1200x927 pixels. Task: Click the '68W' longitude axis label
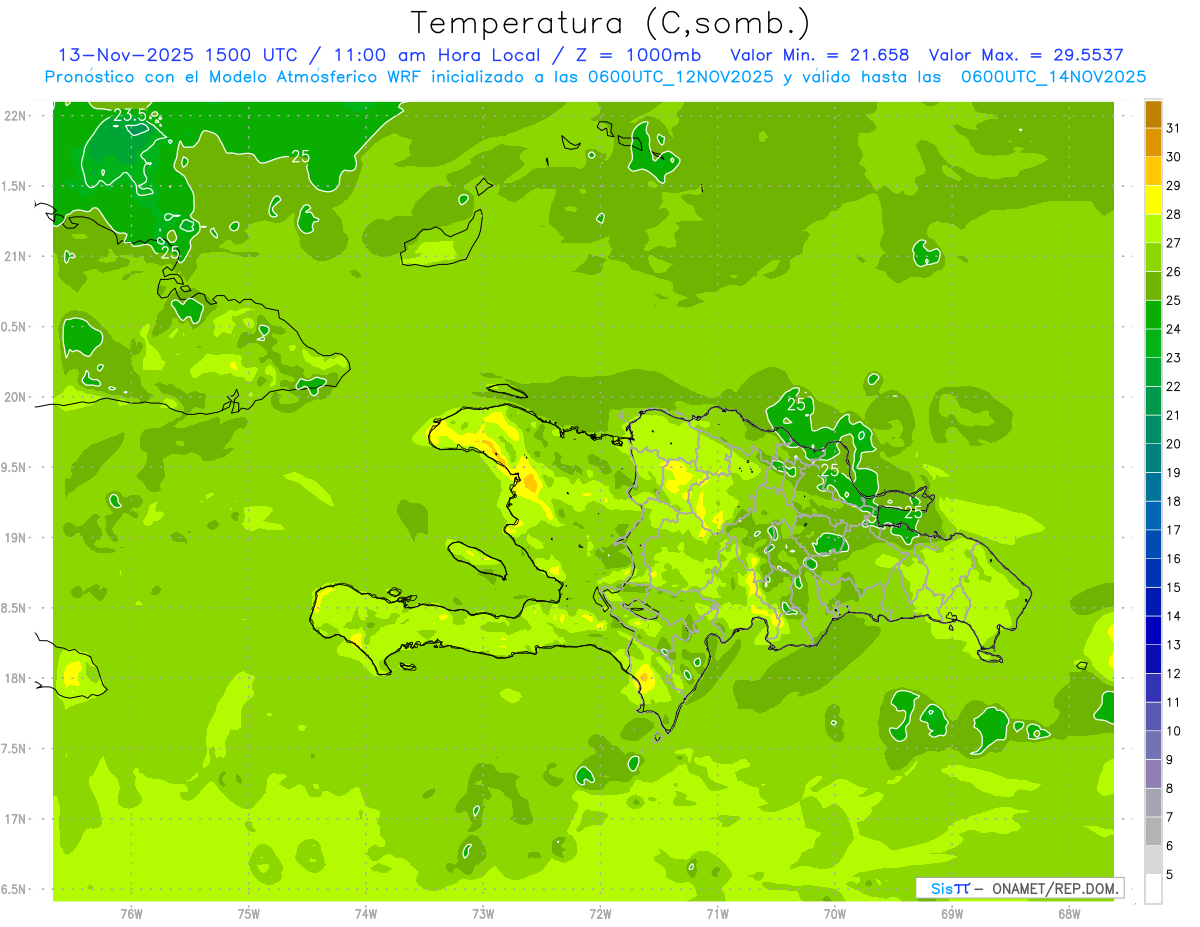pos(1069,913)
